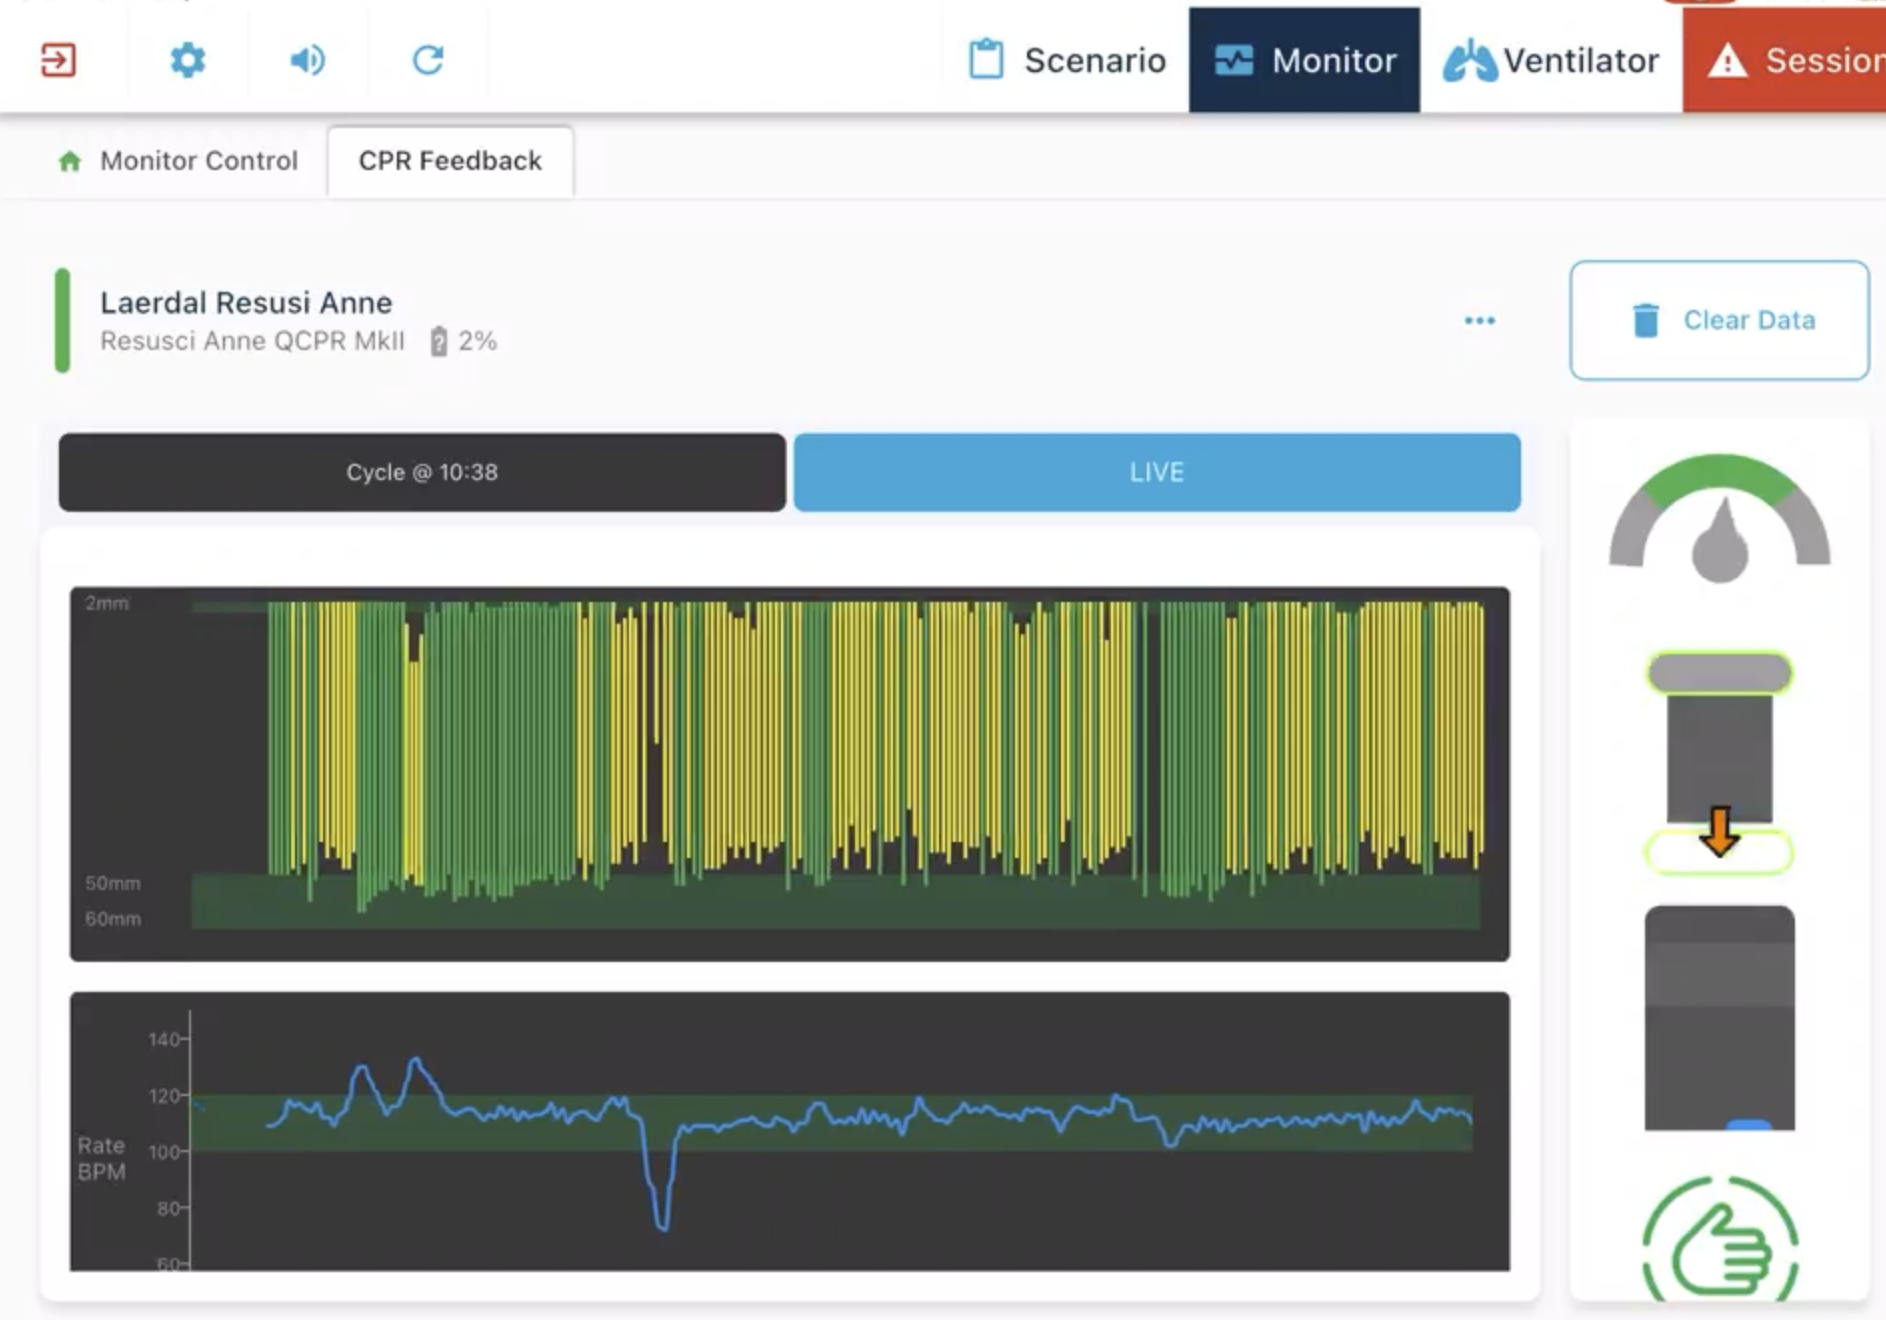Viewport: 1886px width, 1320px height.
Task: Mute sound using the speaker icon
Action: (307, 60)
